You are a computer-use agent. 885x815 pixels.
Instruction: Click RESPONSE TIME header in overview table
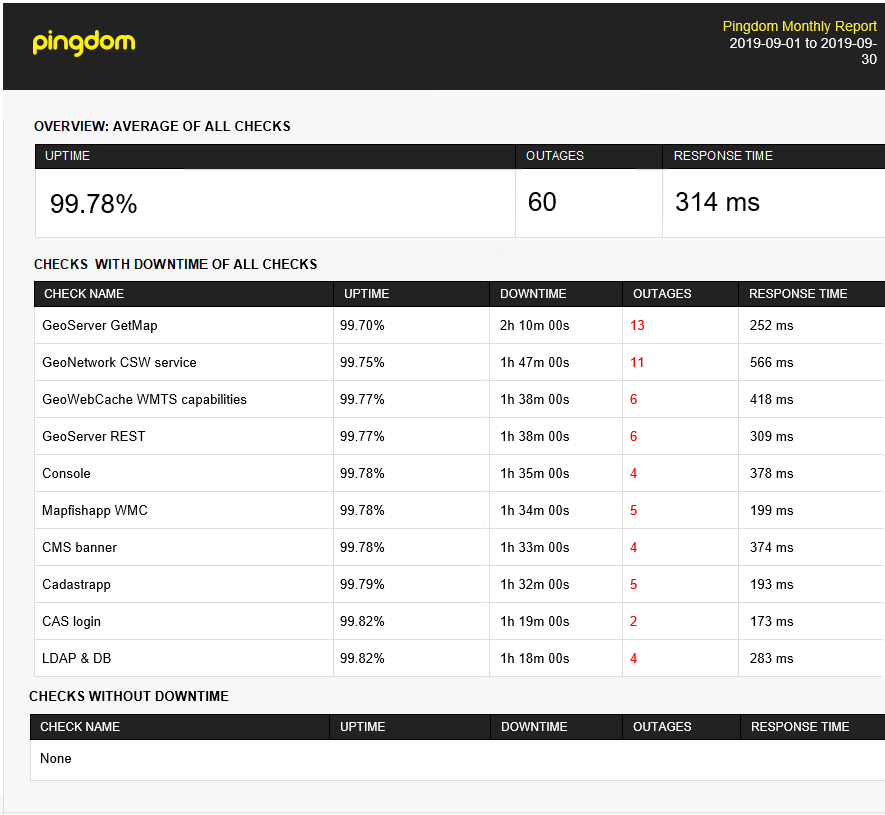723,156
